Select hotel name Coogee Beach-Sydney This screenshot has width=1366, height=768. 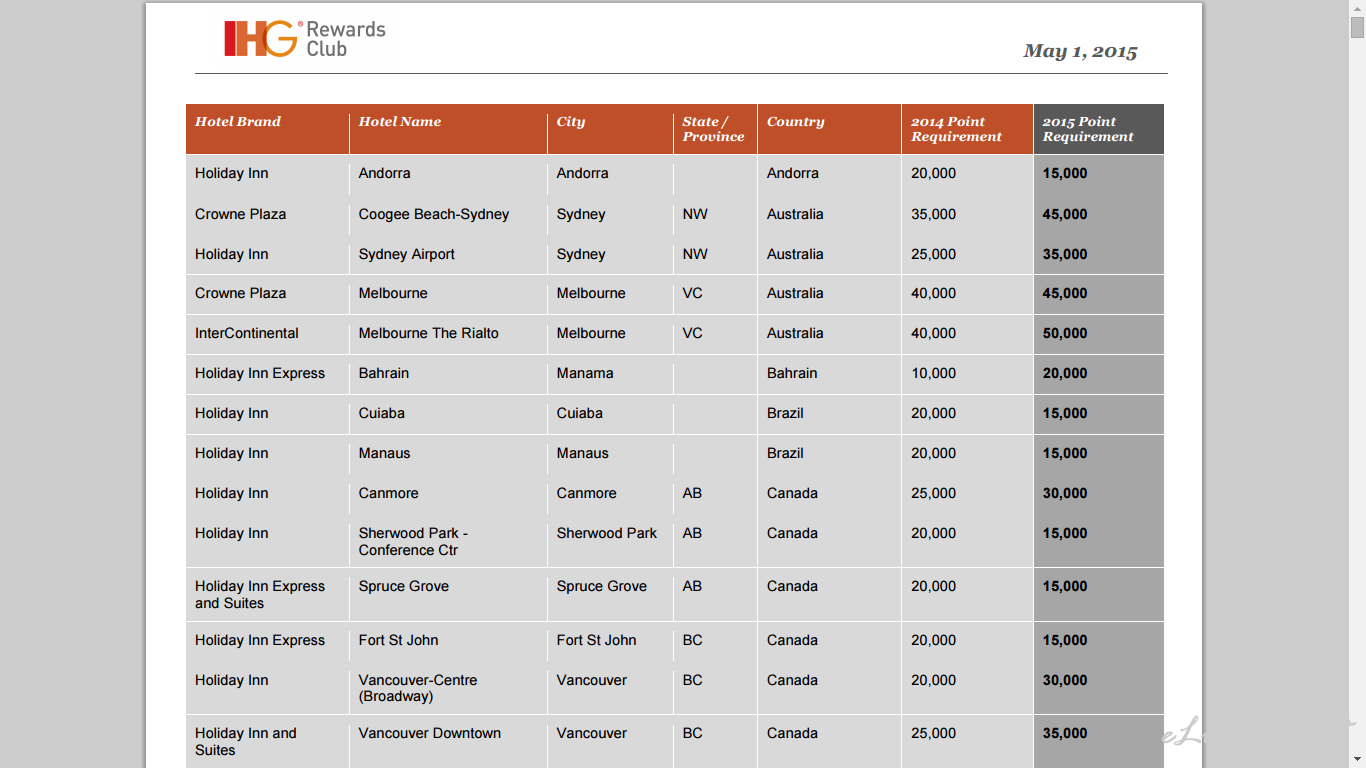point(434,214)
